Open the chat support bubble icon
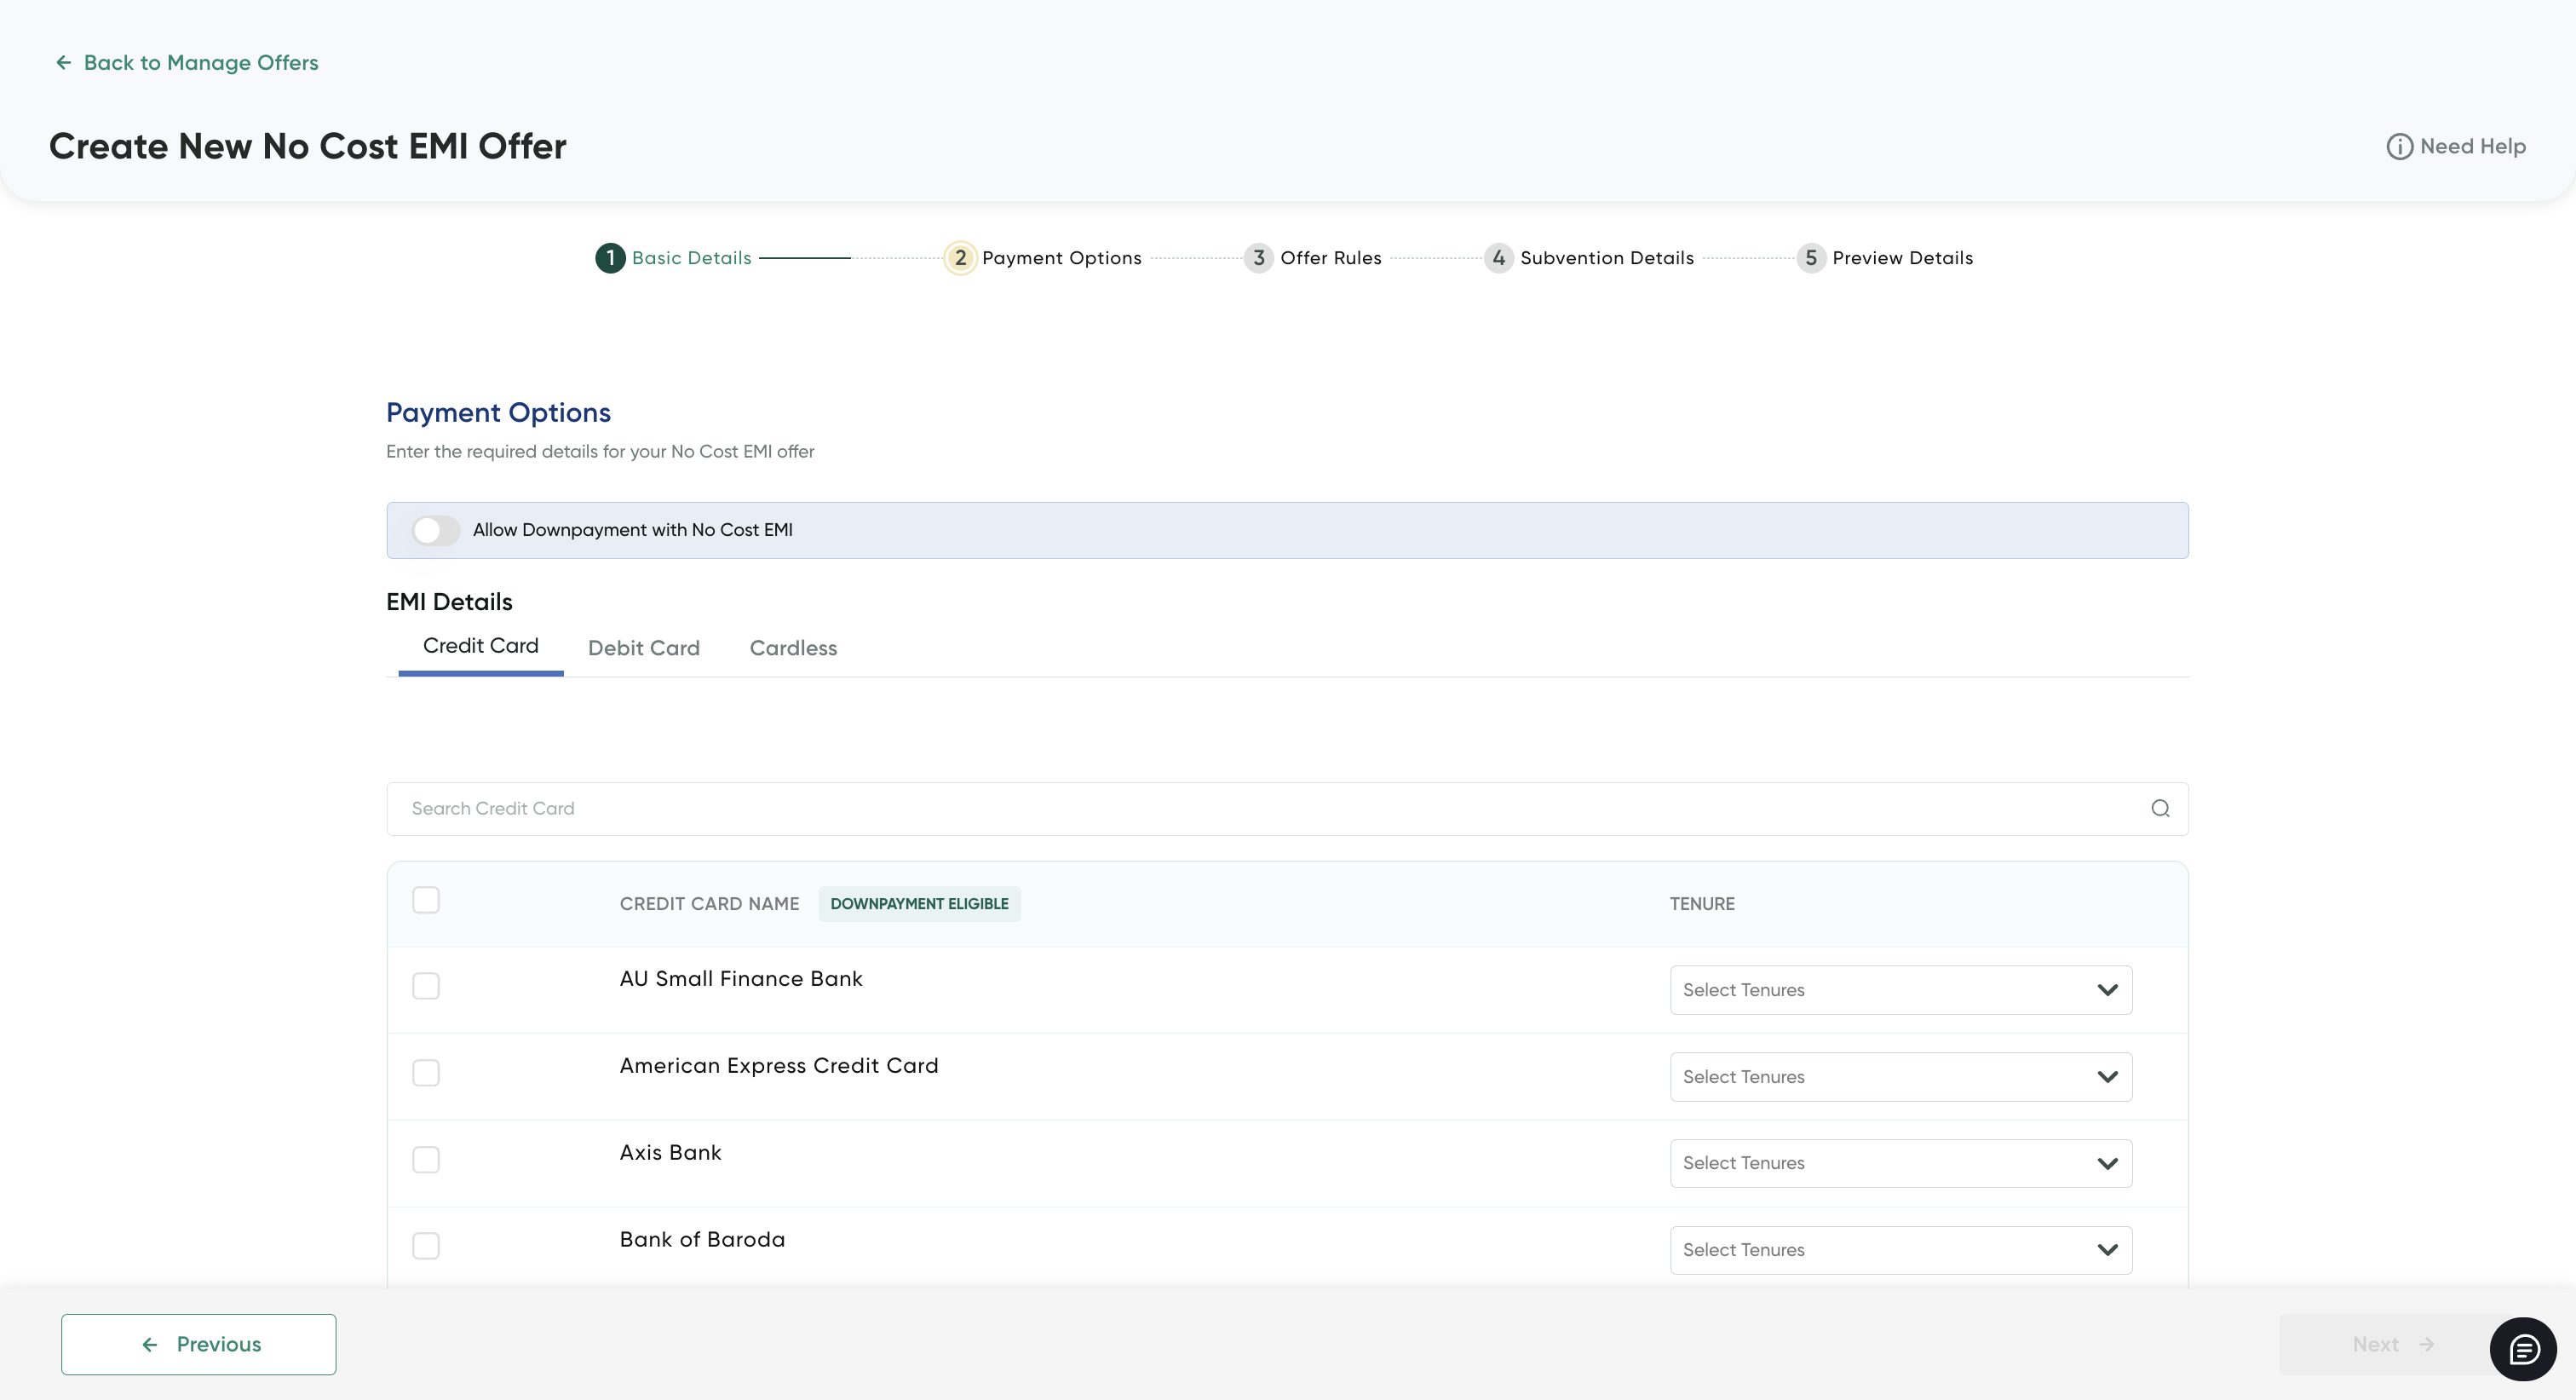This screenshot has height=1400, width=2576. point(2523,1349)
